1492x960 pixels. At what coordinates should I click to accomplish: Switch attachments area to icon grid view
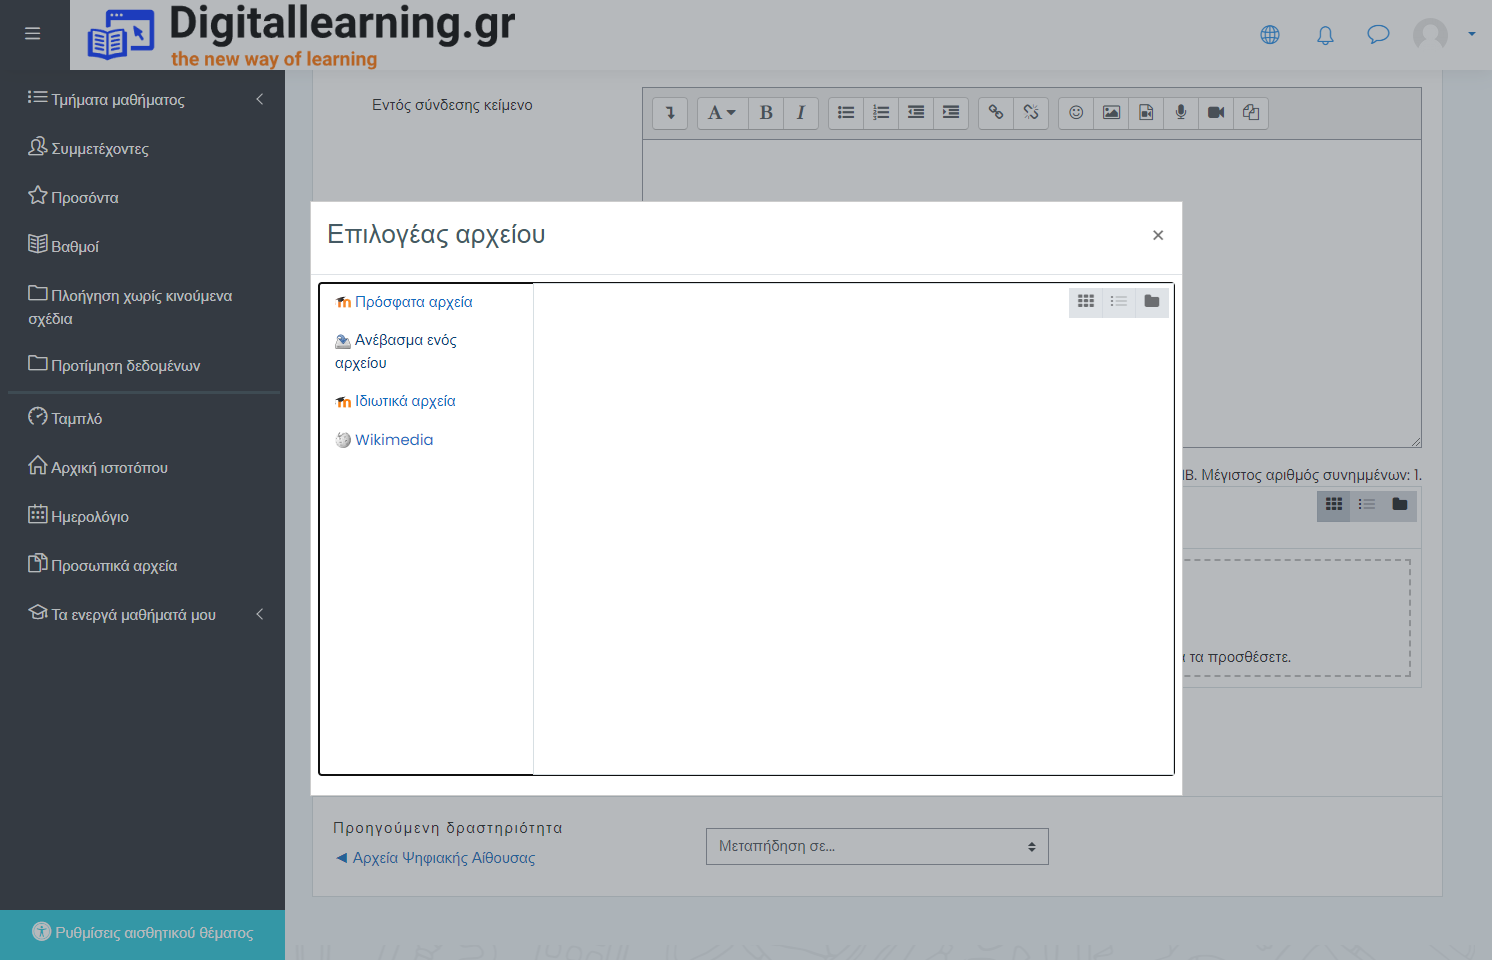click(1334, 505)
